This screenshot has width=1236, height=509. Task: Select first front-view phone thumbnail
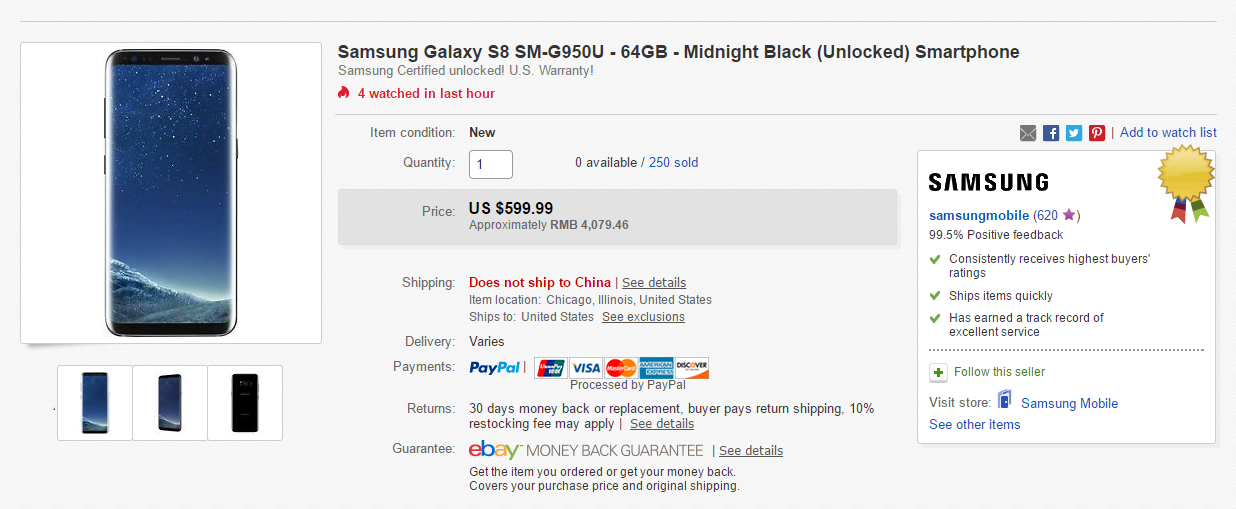pos(95,402)
